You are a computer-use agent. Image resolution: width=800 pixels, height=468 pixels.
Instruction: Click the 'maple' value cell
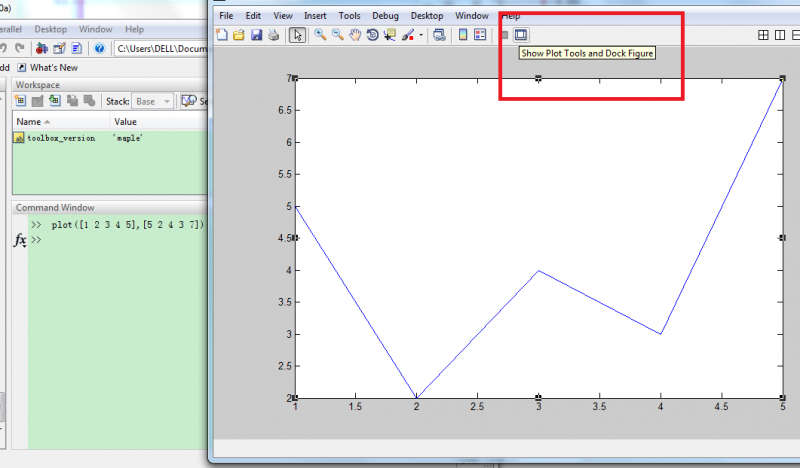pyautogui.click(x=128, y=138)
